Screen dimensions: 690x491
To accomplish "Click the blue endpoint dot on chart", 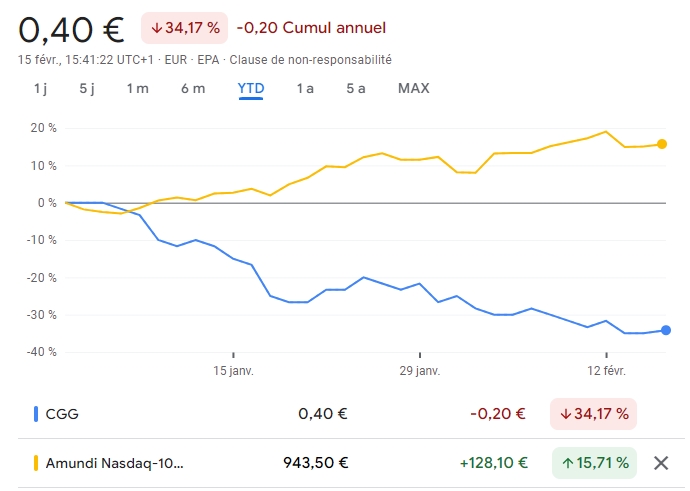I will [x=666, y=330].
